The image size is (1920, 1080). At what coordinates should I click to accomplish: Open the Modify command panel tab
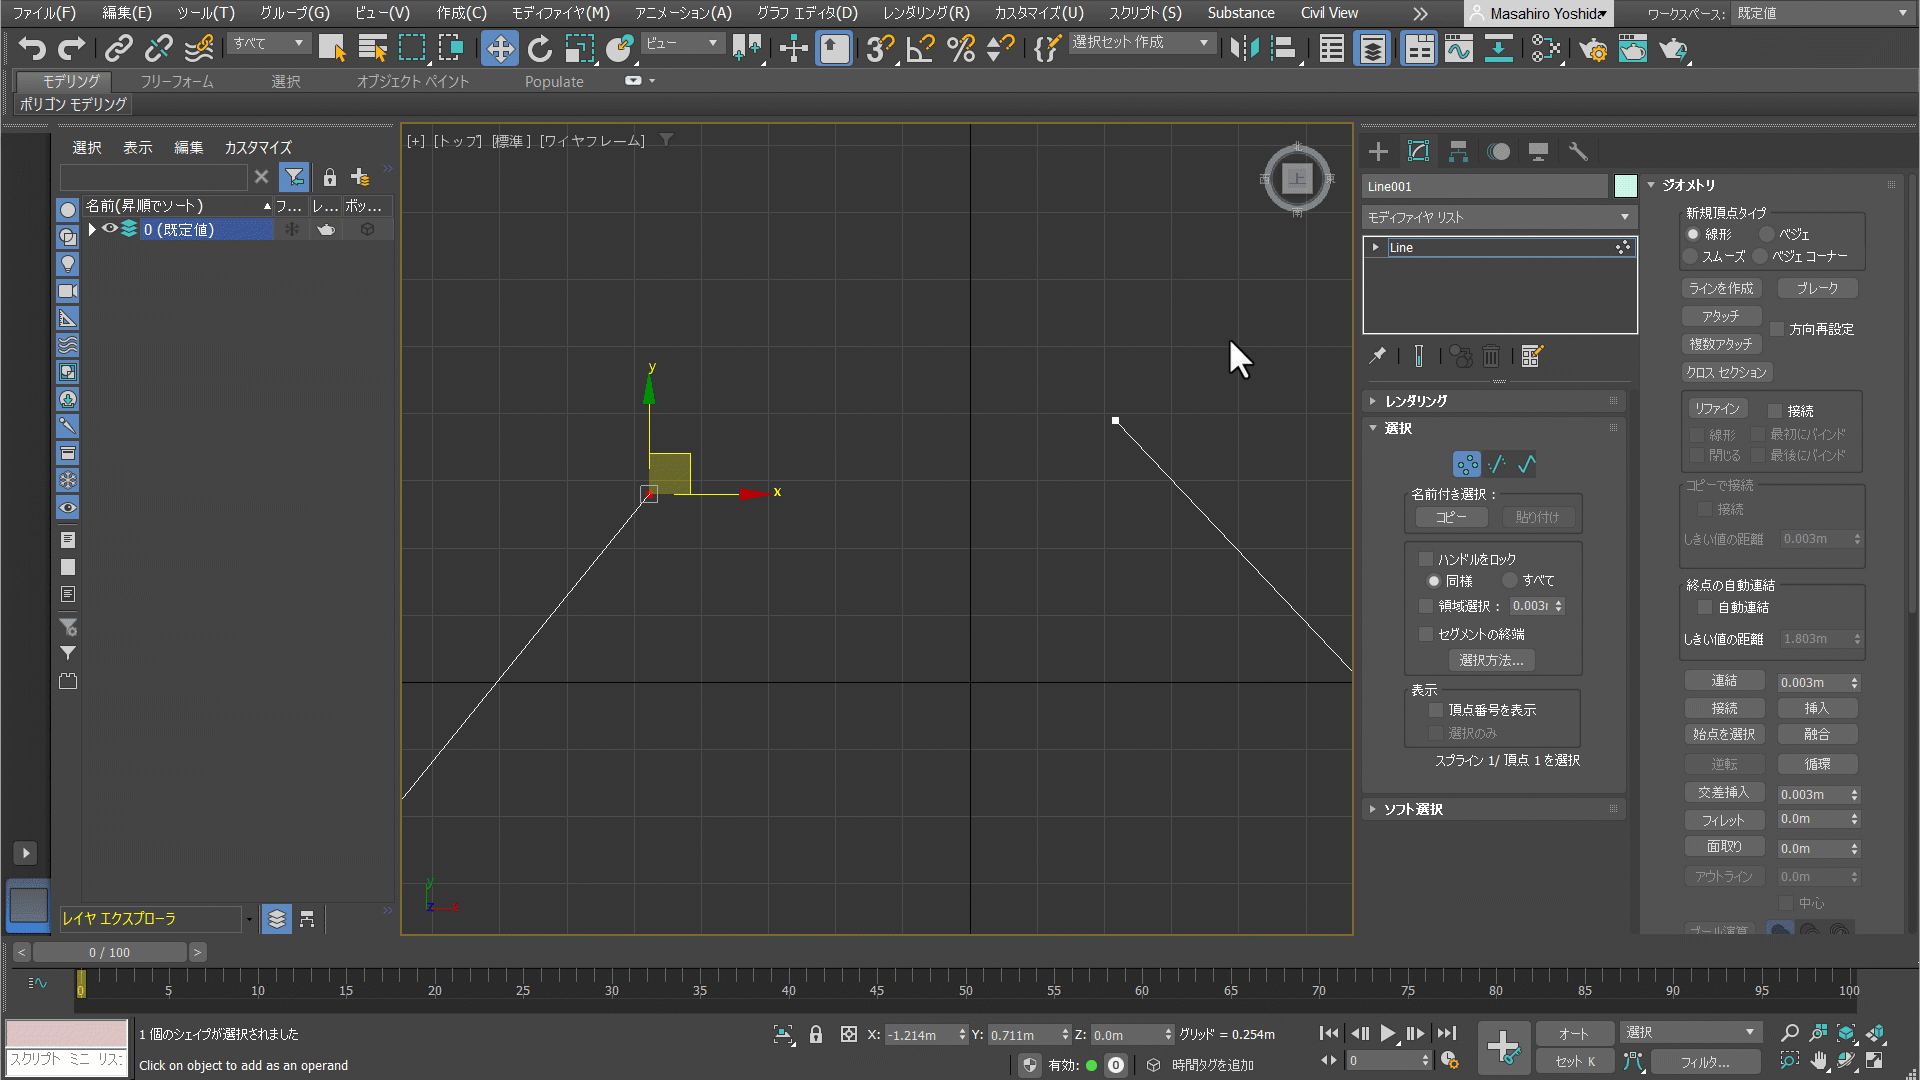tap(1418, 151)
